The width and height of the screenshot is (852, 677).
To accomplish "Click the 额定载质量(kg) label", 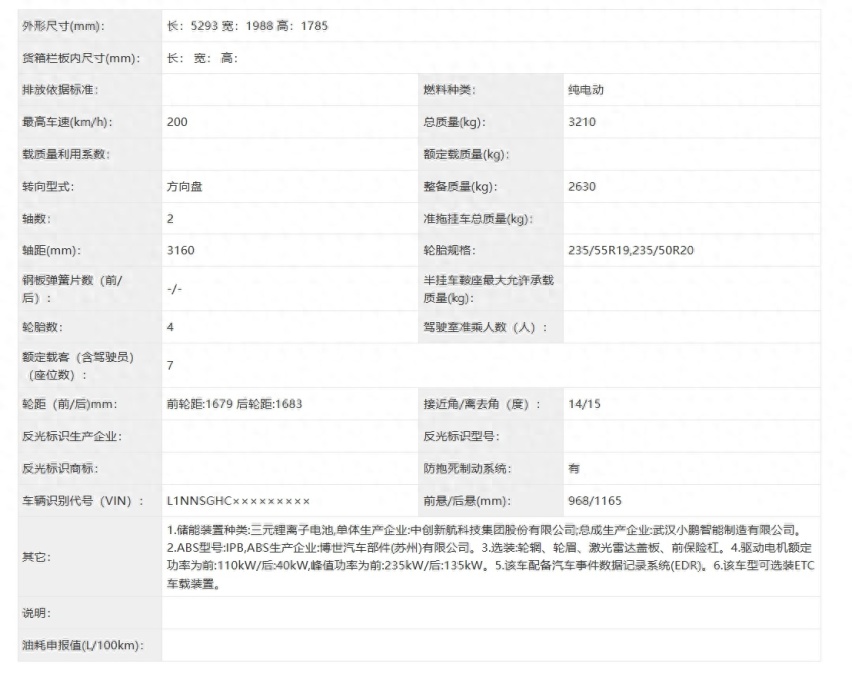I will click(466, 154).
